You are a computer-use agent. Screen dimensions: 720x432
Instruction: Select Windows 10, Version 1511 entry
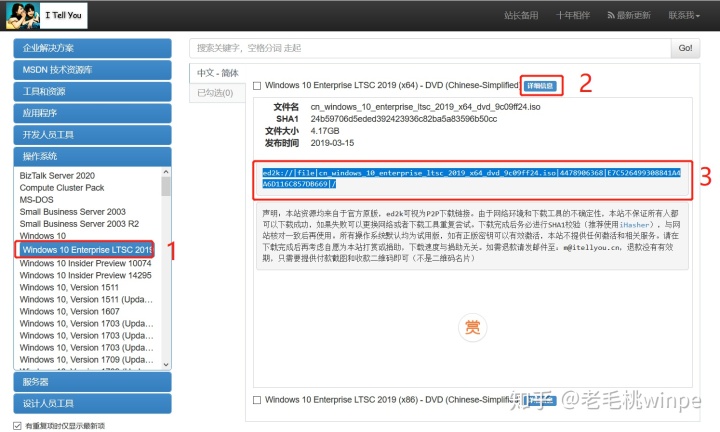(x=69, y=287)
